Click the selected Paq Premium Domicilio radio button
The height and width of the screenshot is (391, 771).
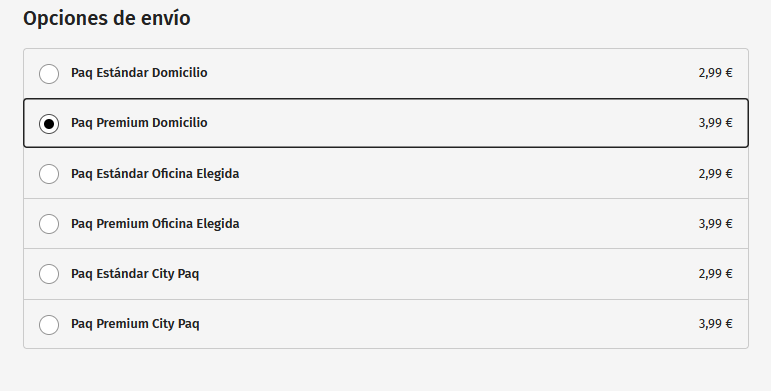pyautogui.click(x=49, y=124)
